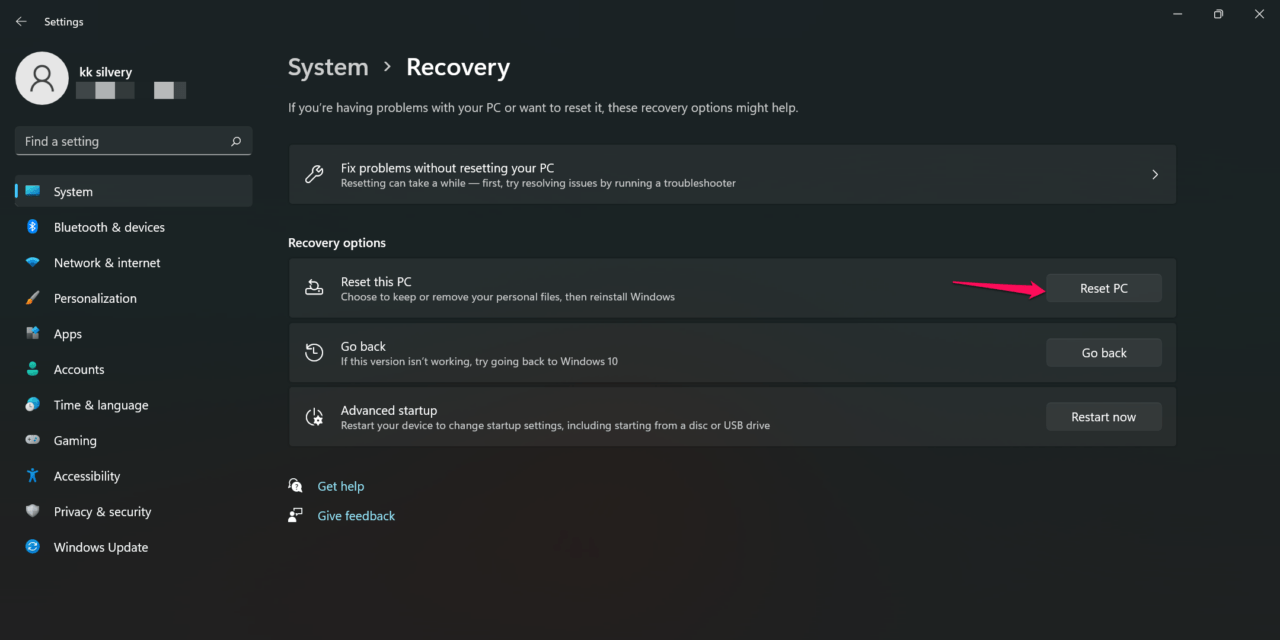Image resolution: width=1280 pixels, height=640 pixels.
Task: Click the Give feedback link
Action: pos(355,515)
